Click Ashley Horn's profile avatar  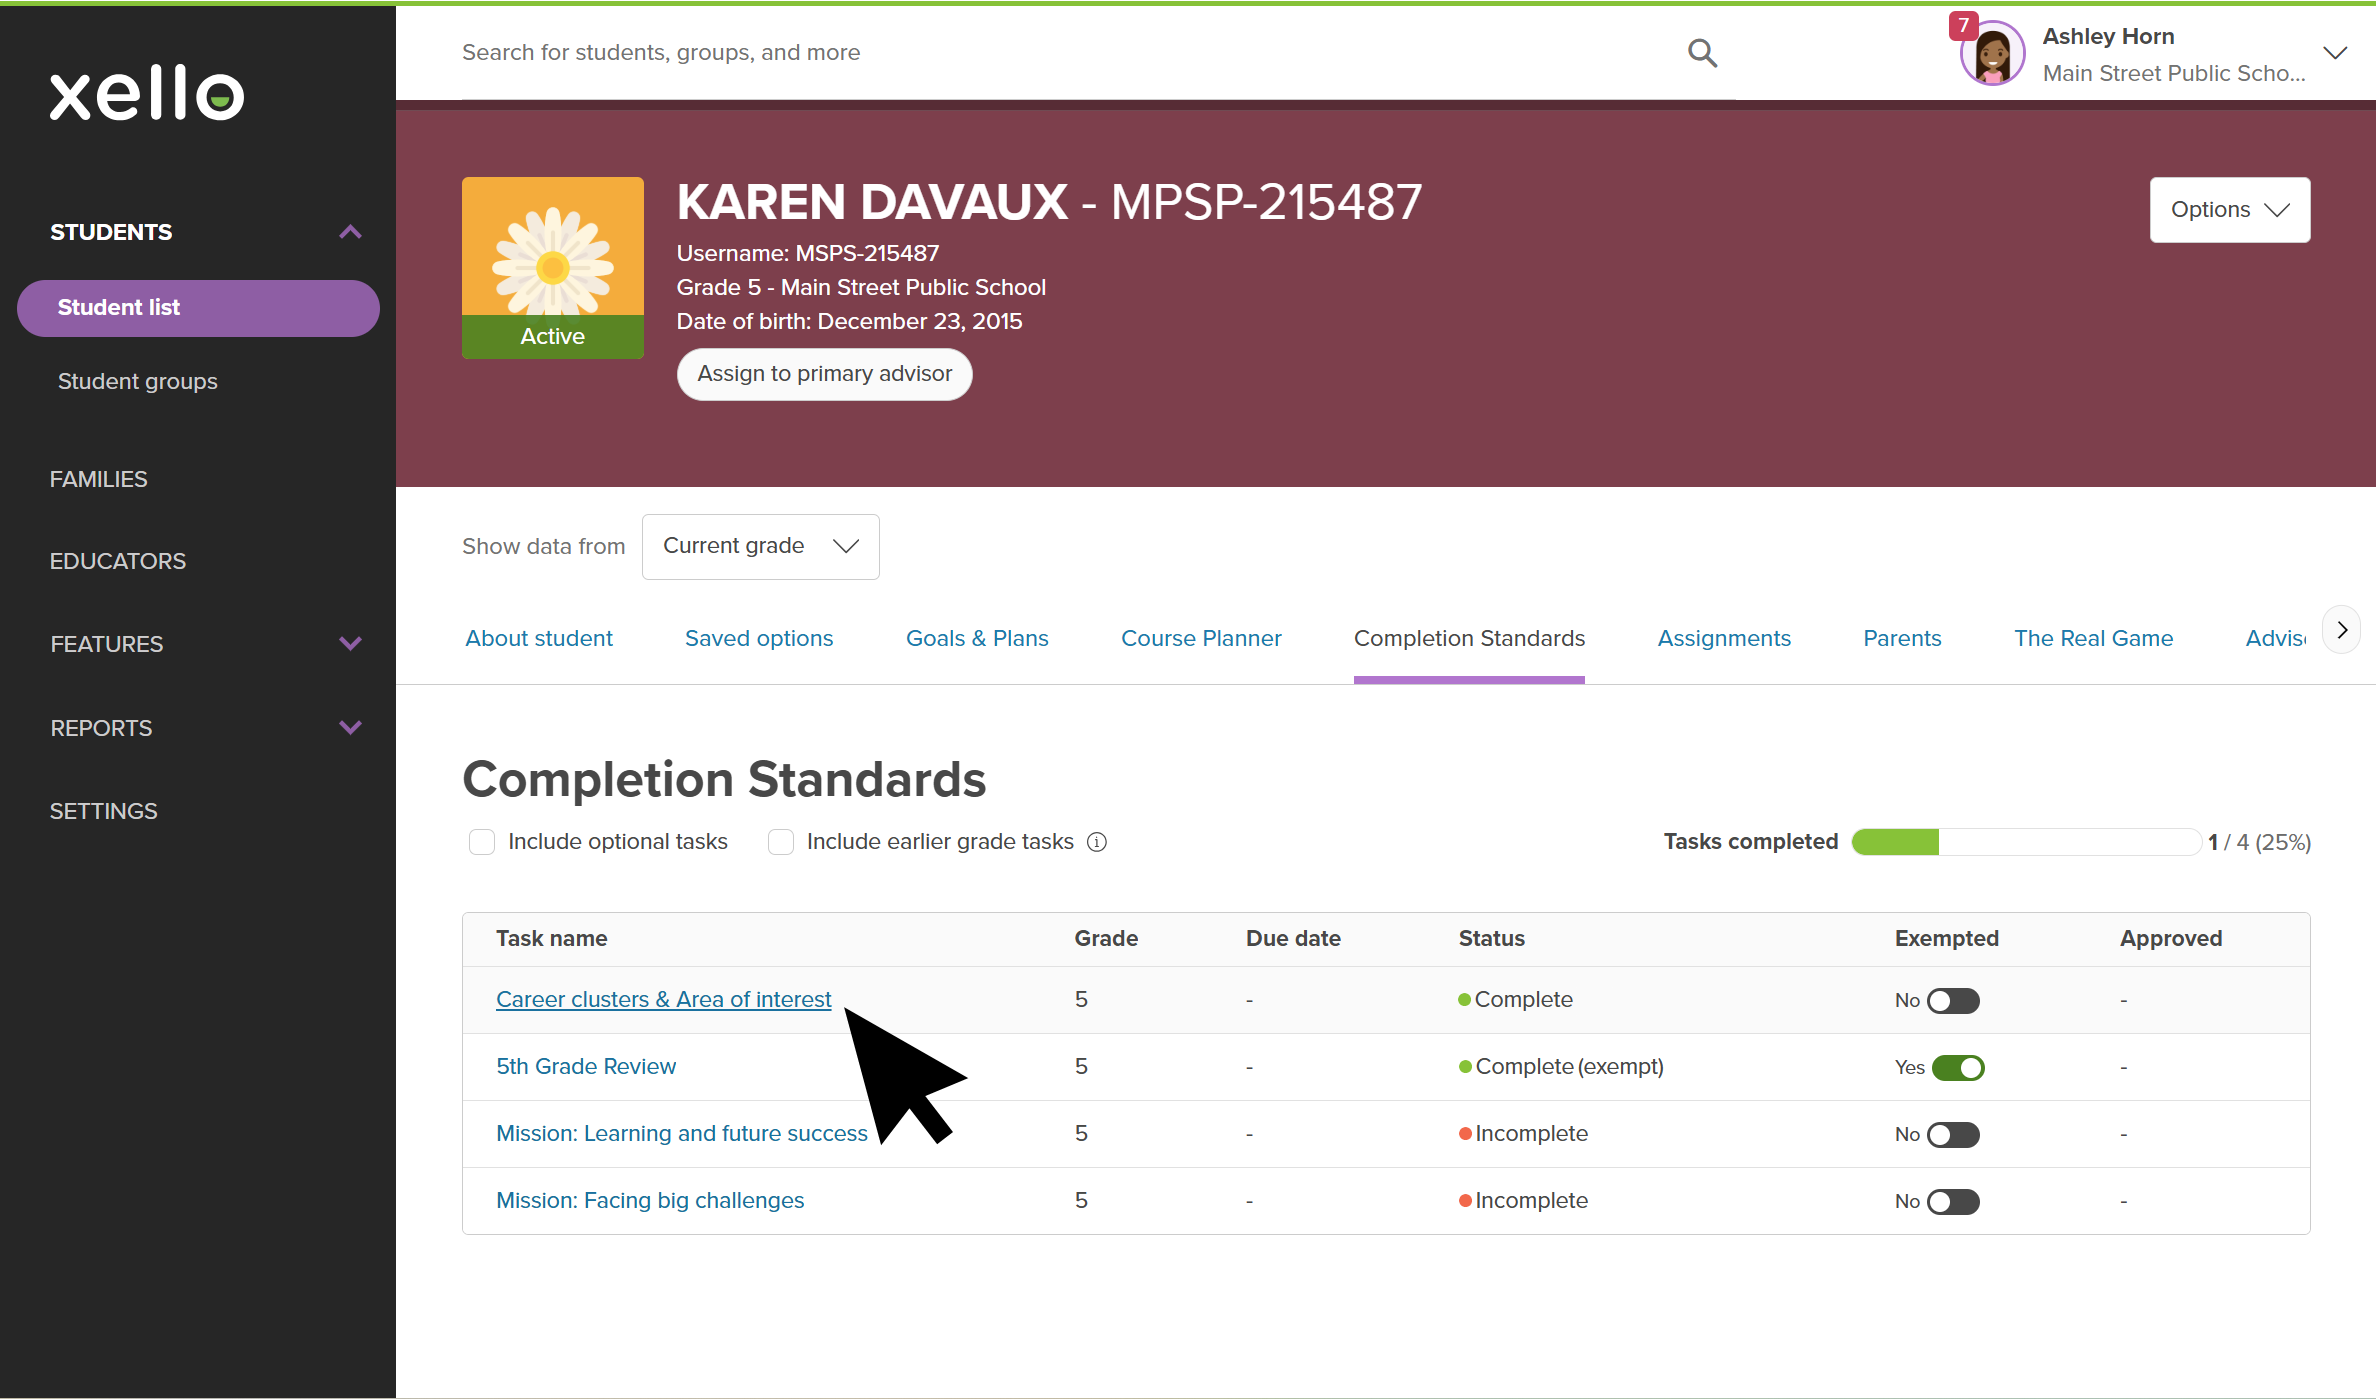(1993, 56)
